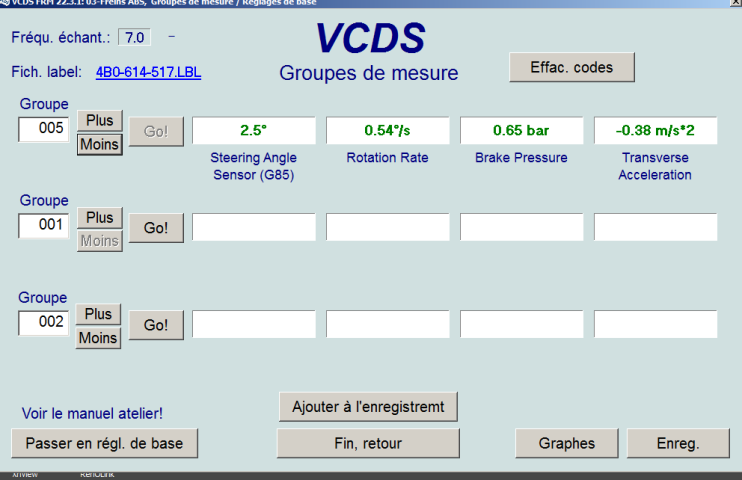The height and width of the screenshot is (480, 742).
Task: Open the 4B0-614-517.LBL label file link
Action: pyautogui.click(x=148, y=72)
